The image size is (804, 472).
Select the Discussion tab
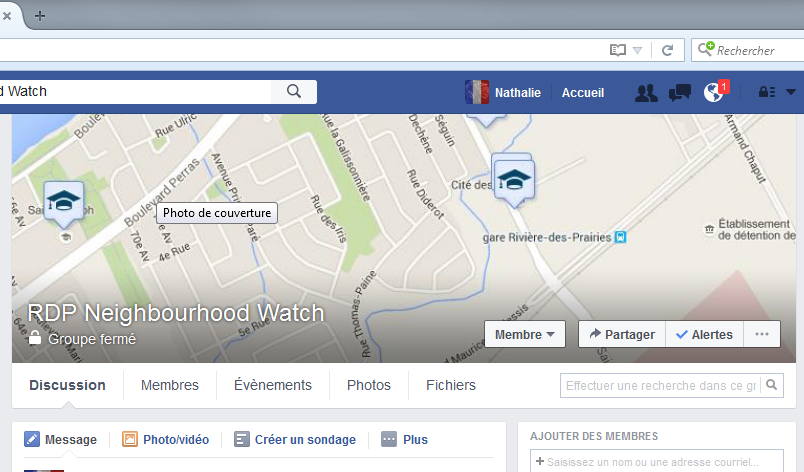point(67,385)
